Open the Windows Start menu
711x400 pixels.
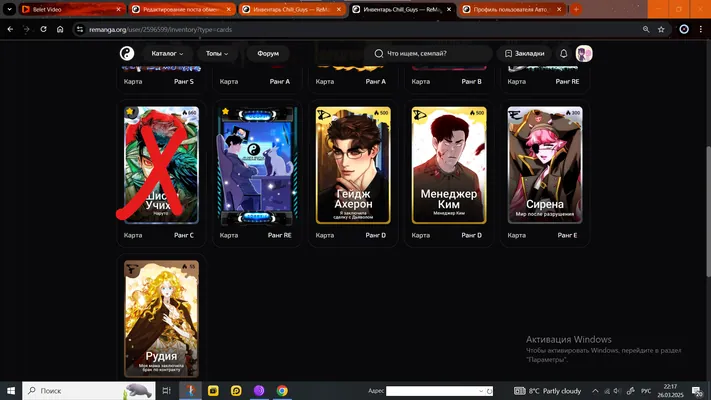pos(11,390)
